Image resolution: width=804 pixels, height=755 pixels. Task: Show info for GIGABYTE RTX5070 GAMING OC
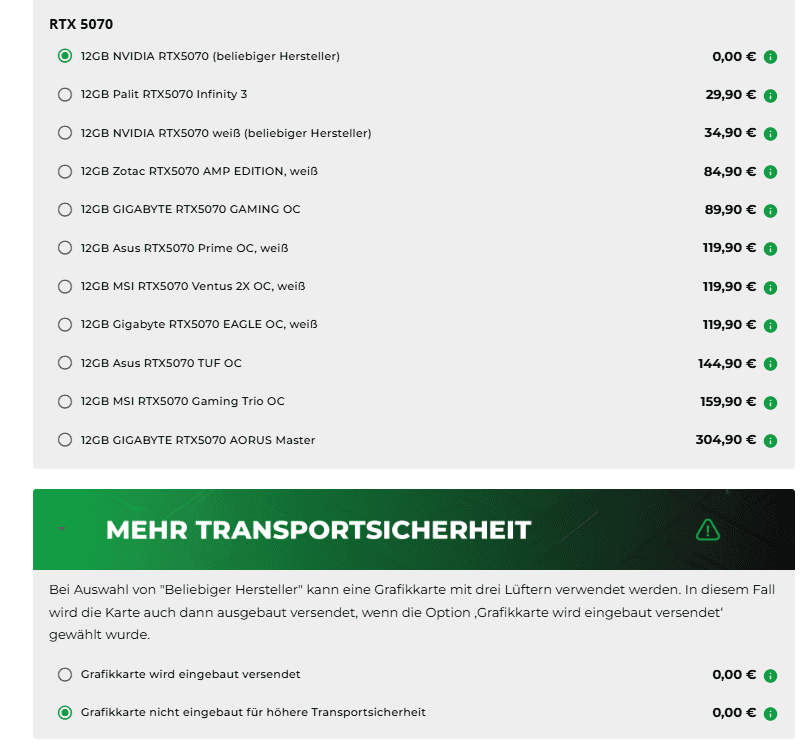coord(770,210)
